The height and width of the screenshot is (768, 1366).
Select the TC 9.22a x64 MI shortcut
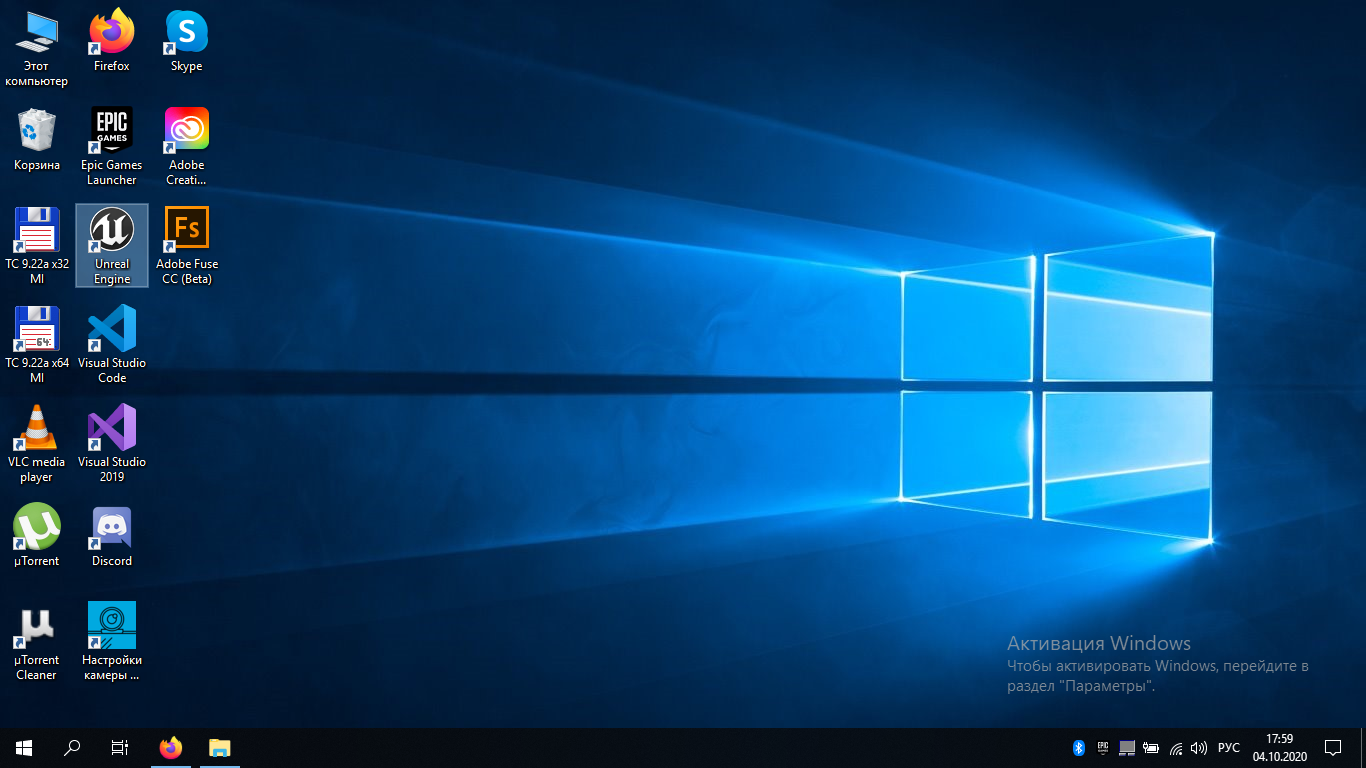pyautogui.click(x=37, y=345)
